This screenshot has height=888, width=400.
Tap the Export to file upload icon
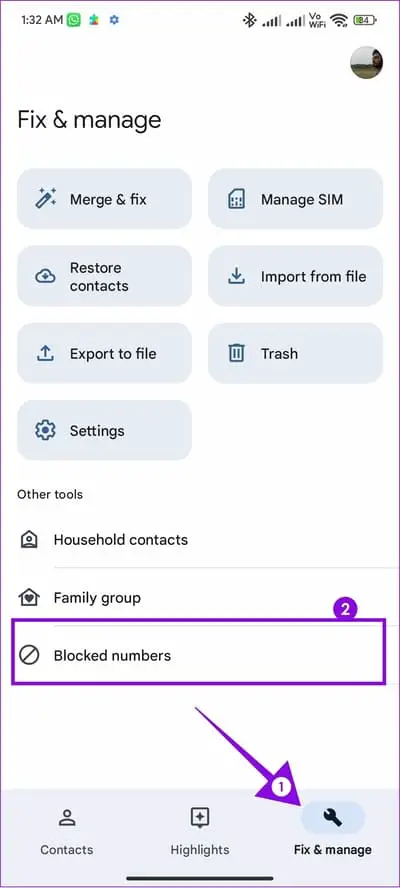tap(45, 353)
